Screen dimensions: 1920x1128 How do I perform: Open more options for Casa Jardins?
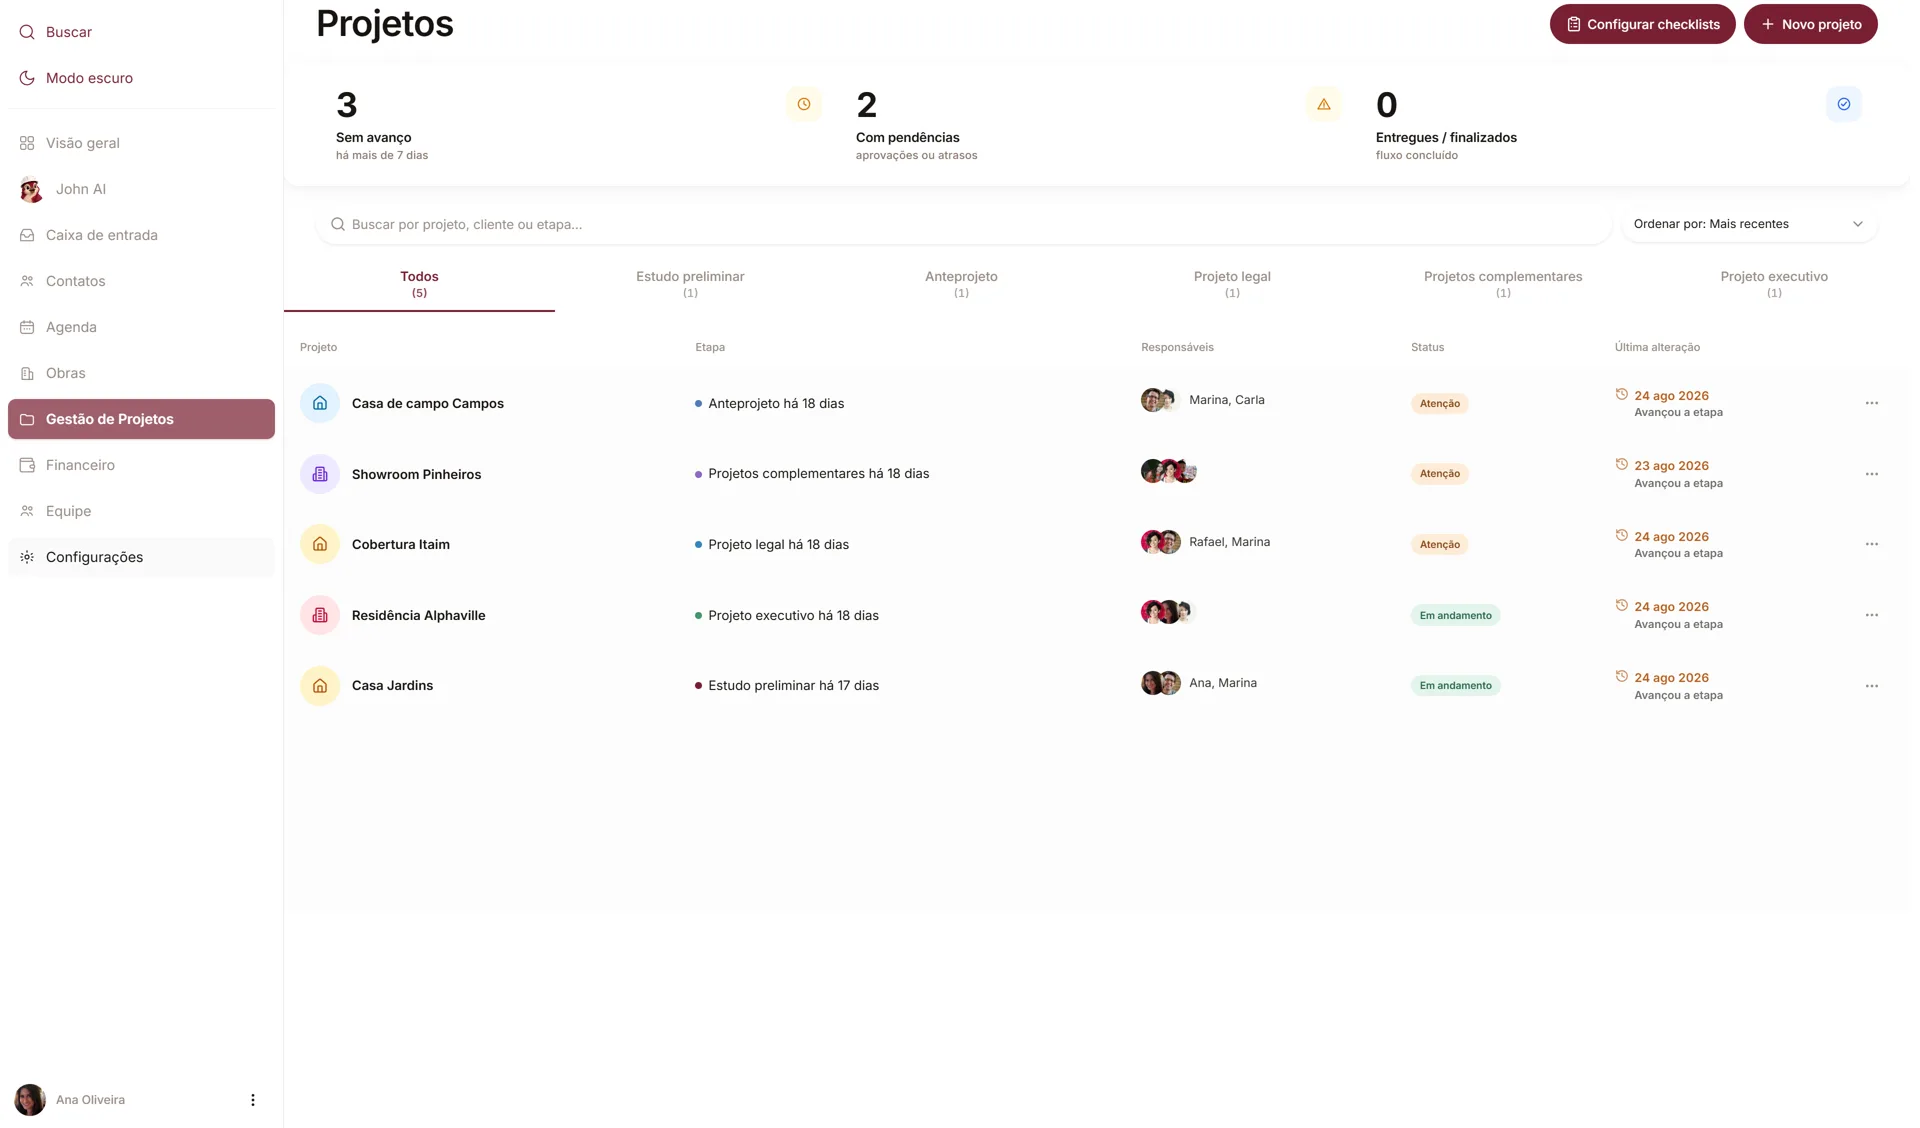tap(1871, 686)
